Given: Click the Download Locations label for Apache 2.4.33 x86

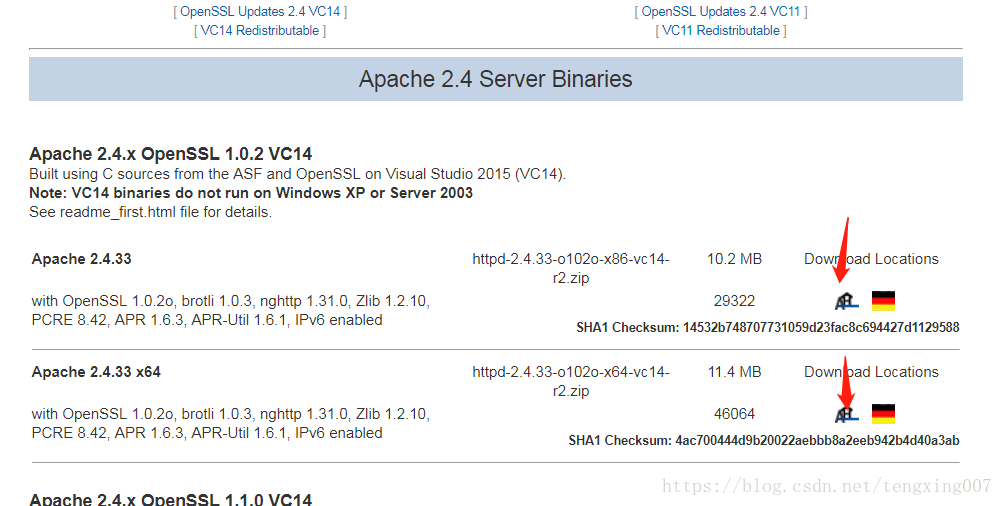Looking at the screenshot, I should tap(871, 259).
